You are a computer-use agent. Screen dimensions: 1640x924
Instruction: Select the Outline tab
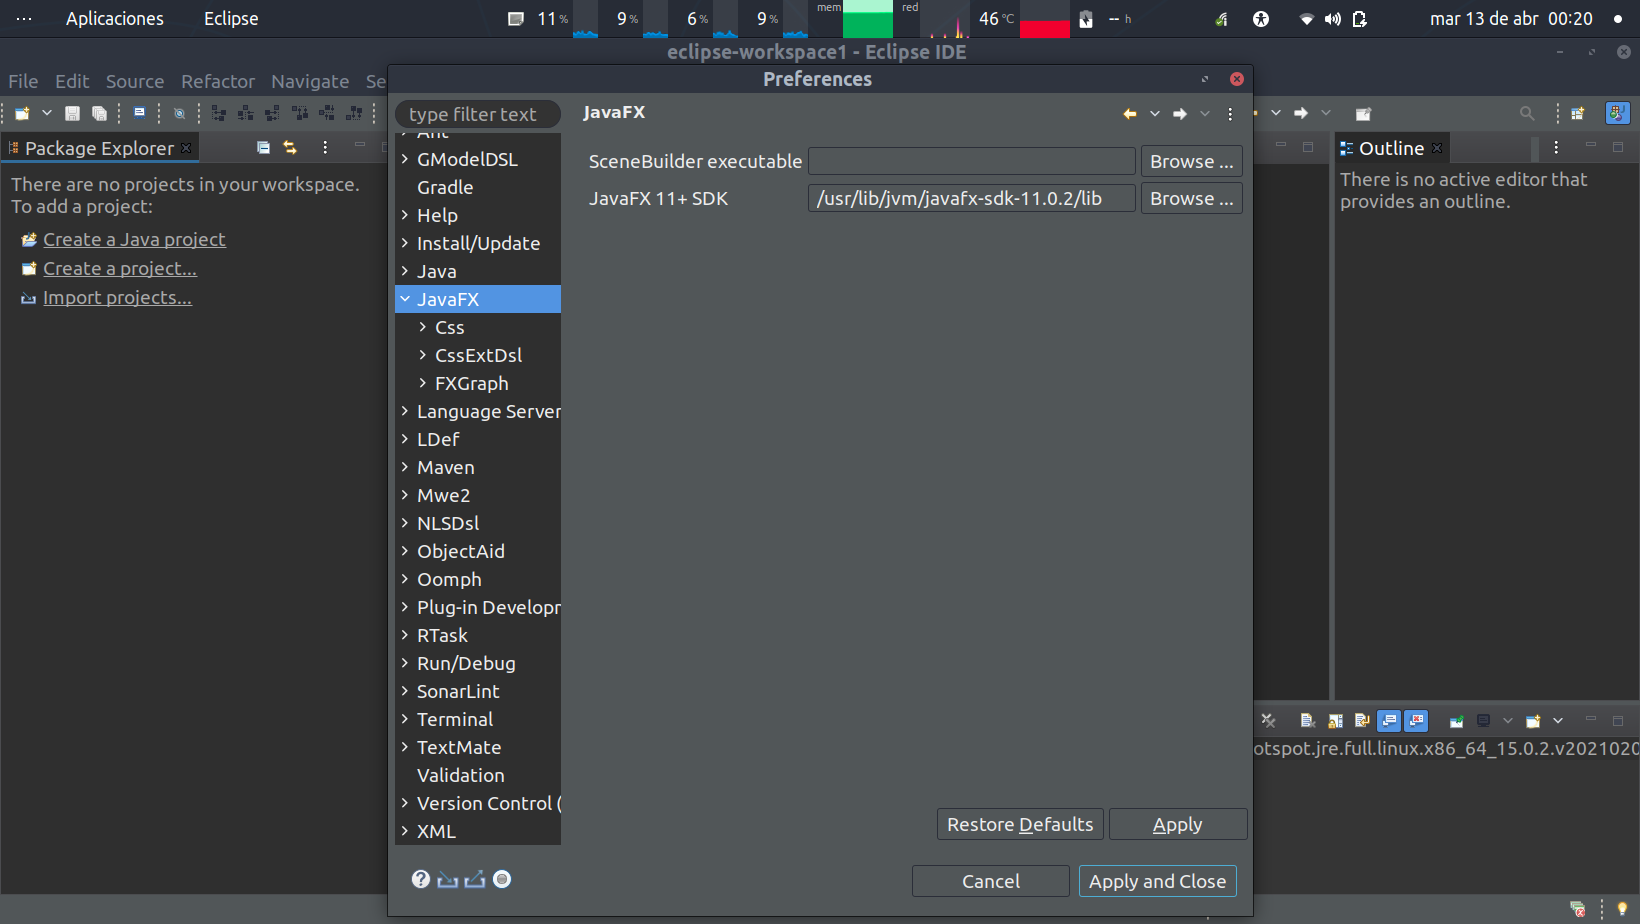[x=1391, y=148]
